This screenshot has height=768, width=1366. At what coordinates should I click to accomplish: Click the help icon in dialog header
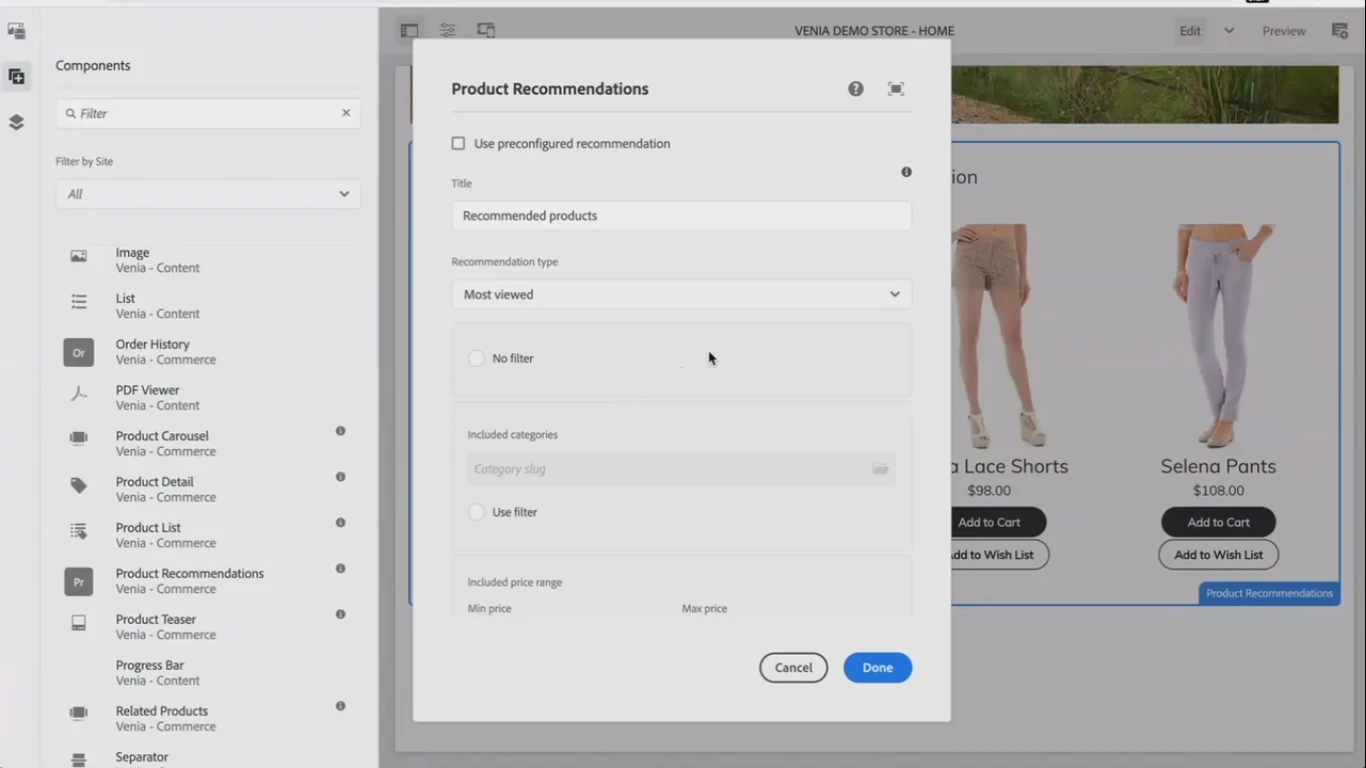coord(855,89)
